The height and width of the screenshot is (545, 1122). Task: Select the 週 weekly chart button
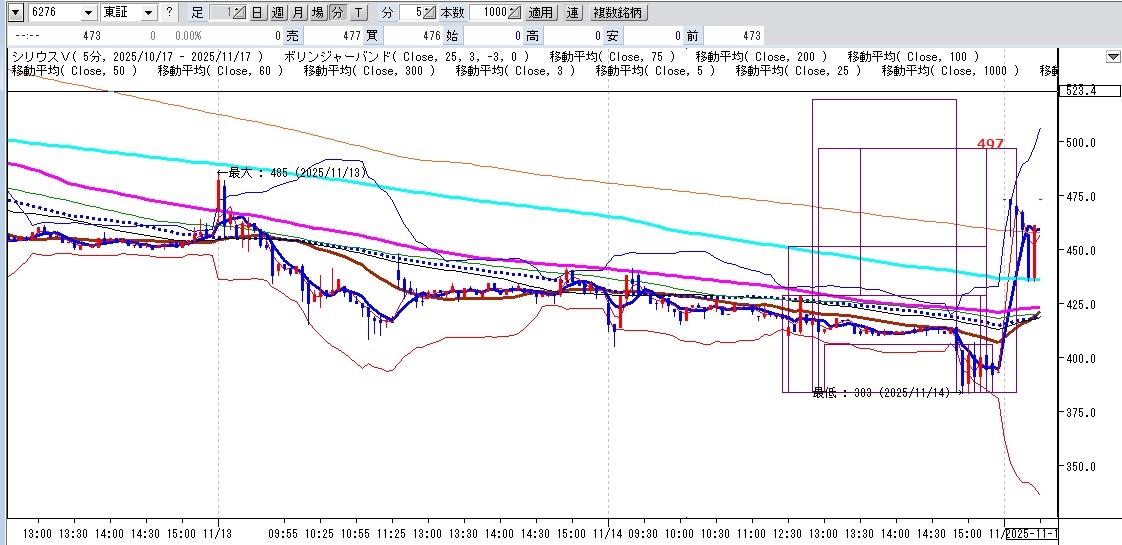pyautogui.click(x=278, y=12)
